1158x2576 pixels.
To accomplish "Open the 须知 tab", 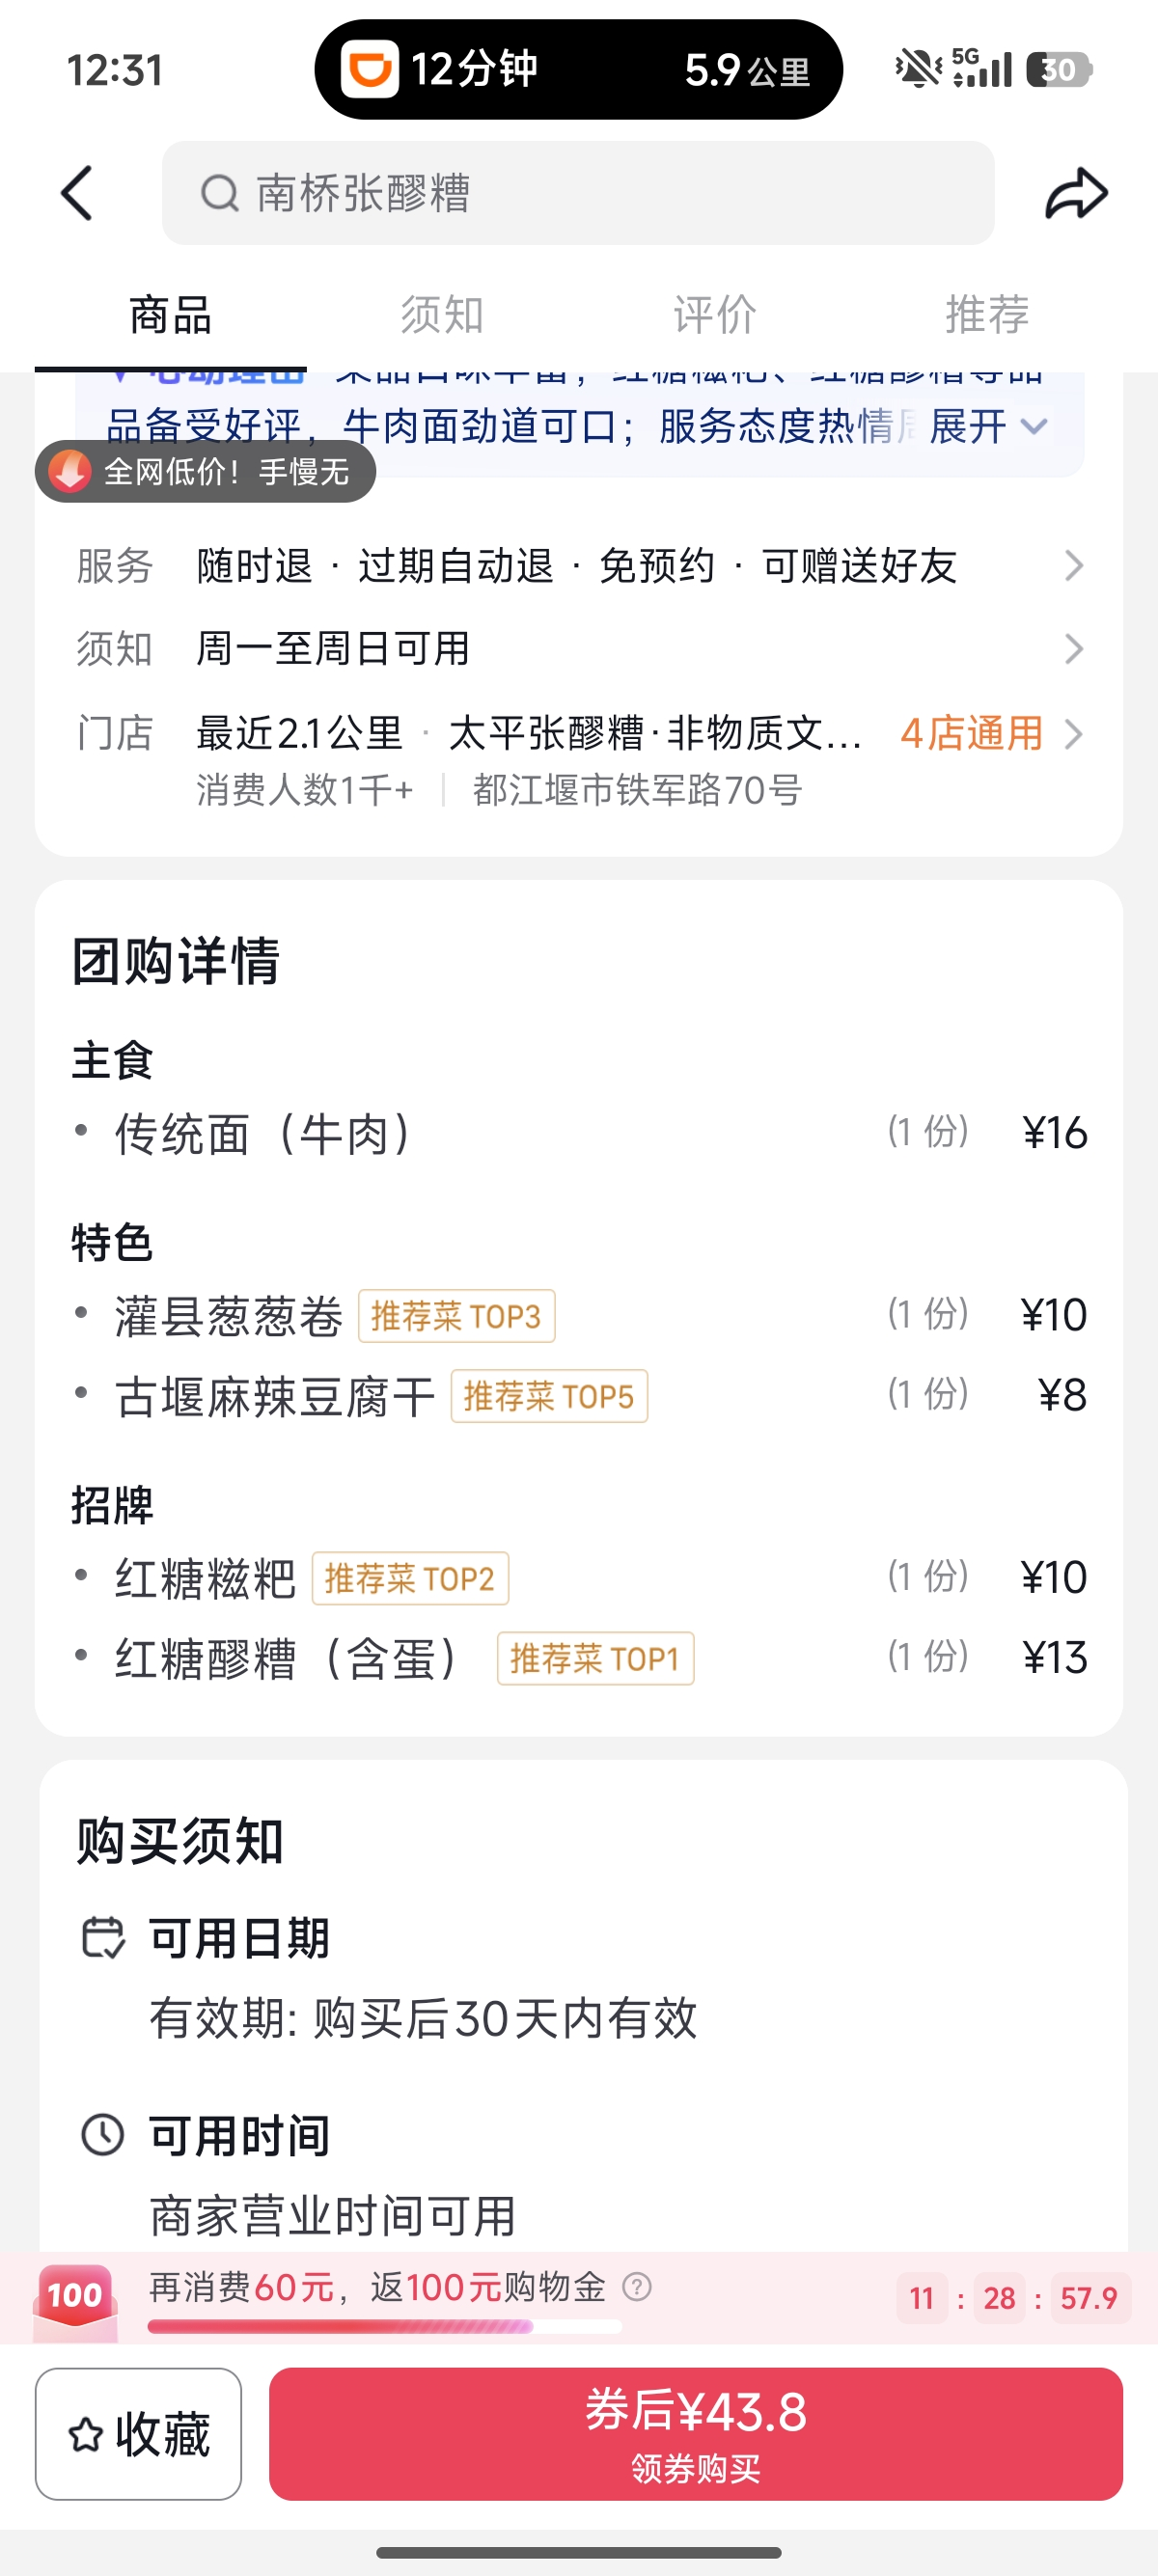I will tap(442, 315).
